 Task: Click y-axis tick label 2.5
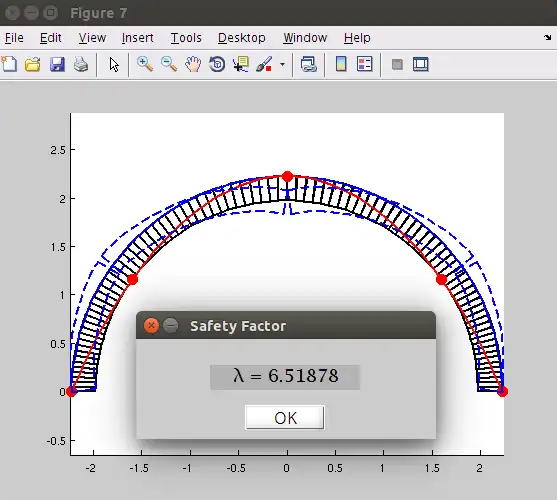(x=58, y=150)
